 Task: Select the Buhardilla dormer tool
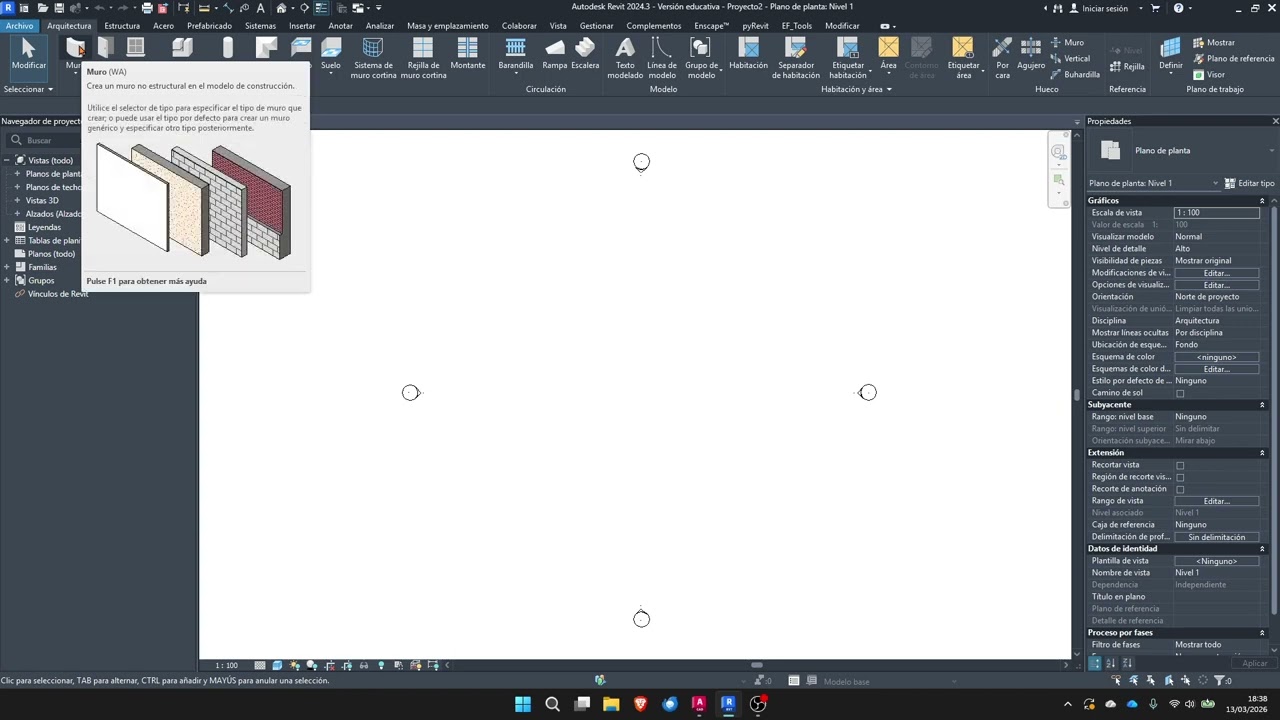[x=1075, y=74]
